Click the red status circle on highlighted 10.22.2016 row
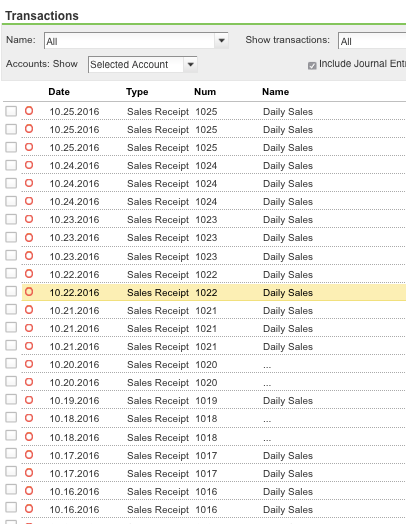Viewport: 406px width, 524px height. [29, 291]
